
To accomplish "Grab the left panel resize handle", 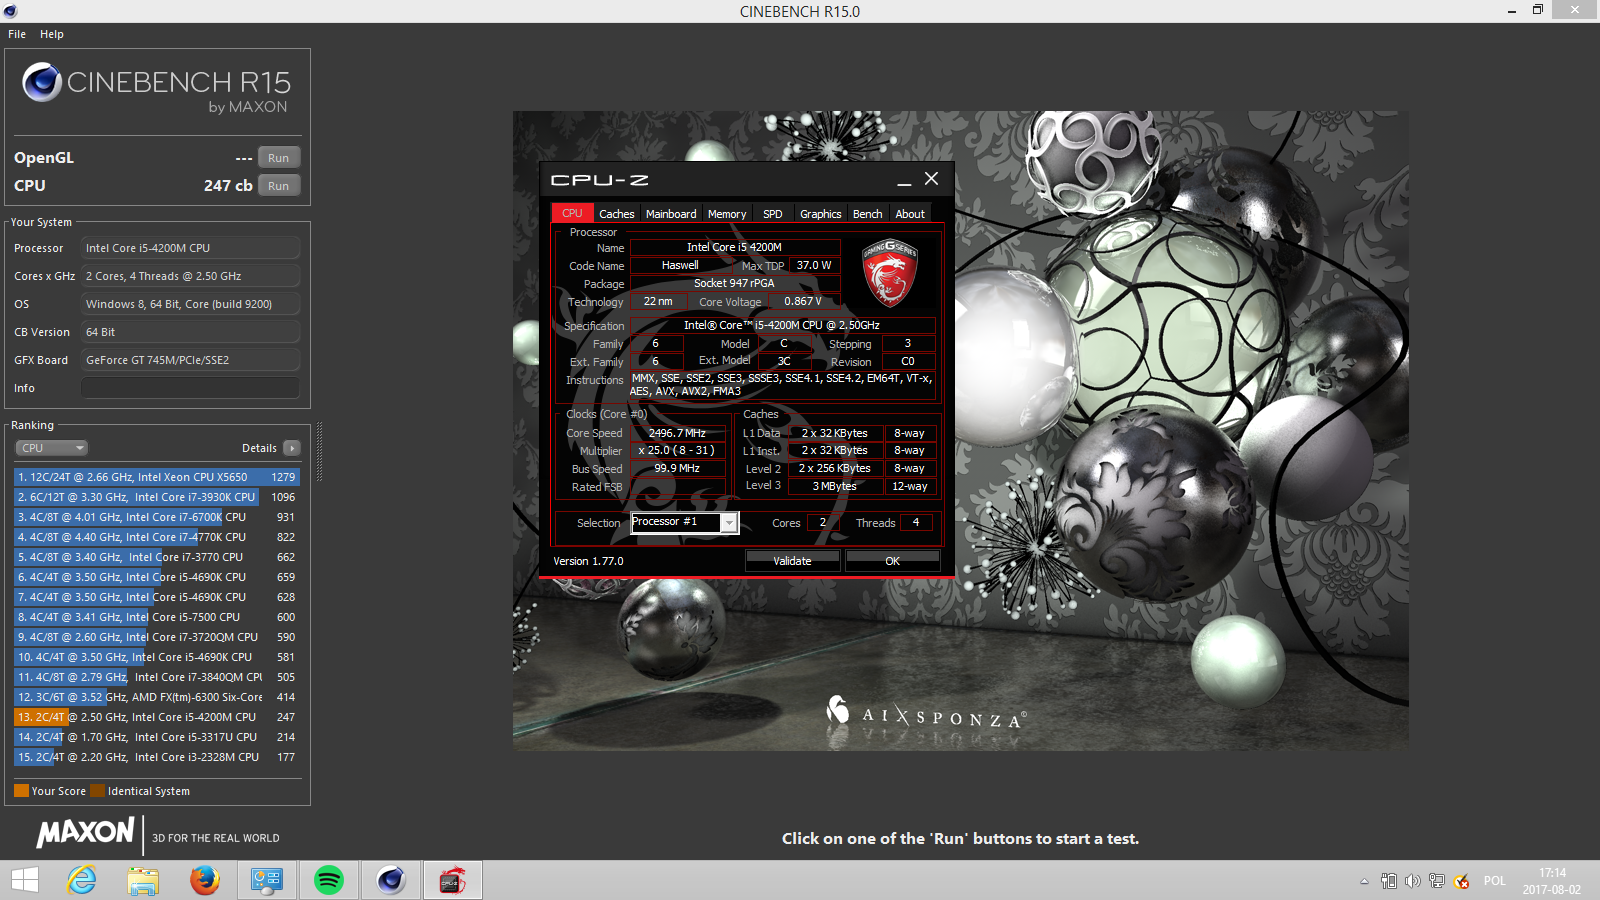I will click(319, 452).
